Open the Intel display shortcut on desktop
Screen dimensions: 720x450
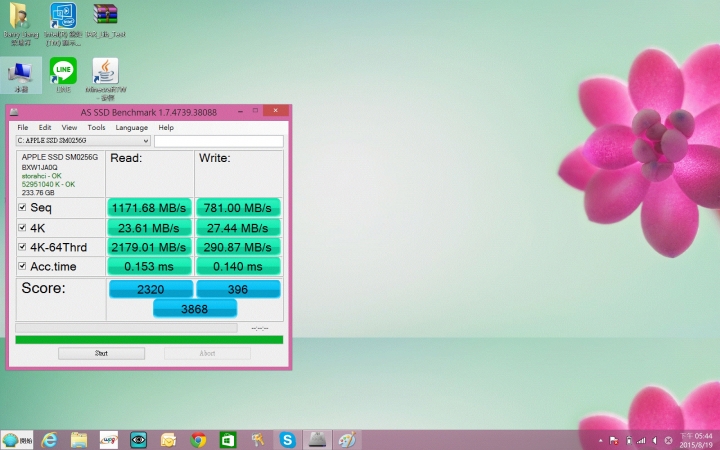pyautogui.click(x=63, y=23)
